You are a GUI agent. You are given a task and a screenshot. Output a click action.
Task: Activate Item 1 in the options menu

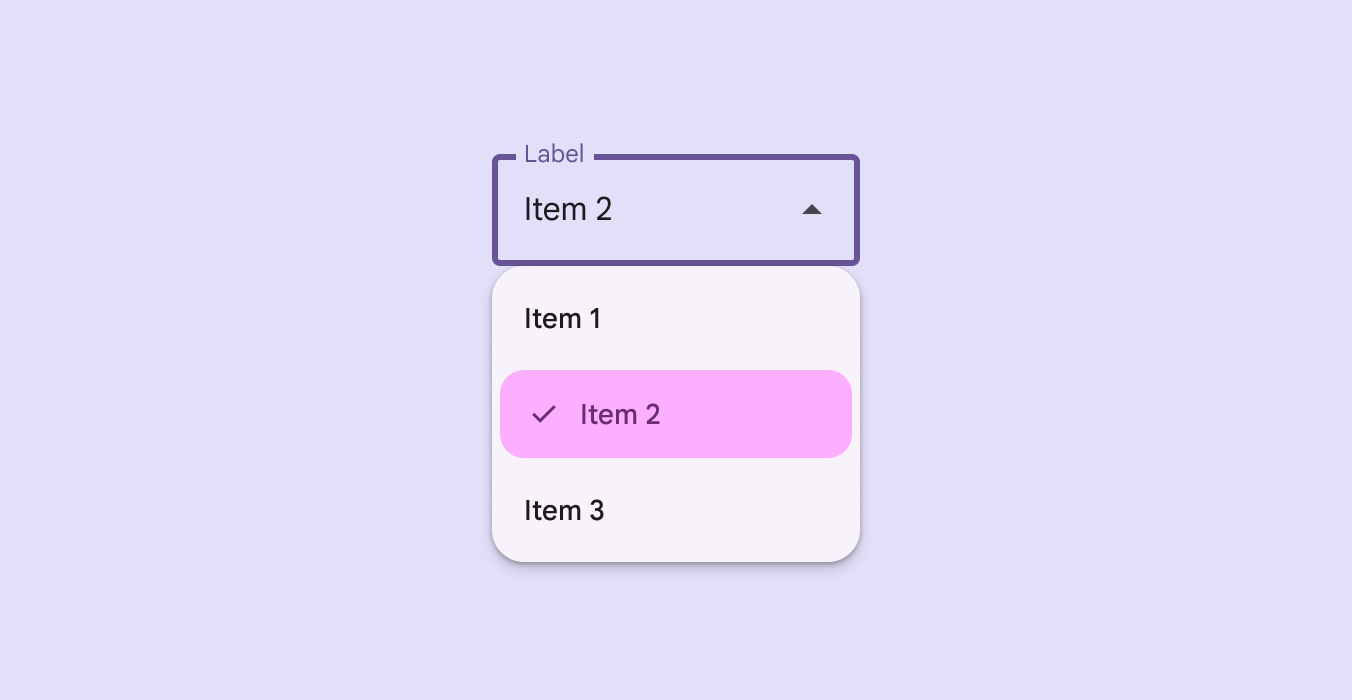[562, 318]
